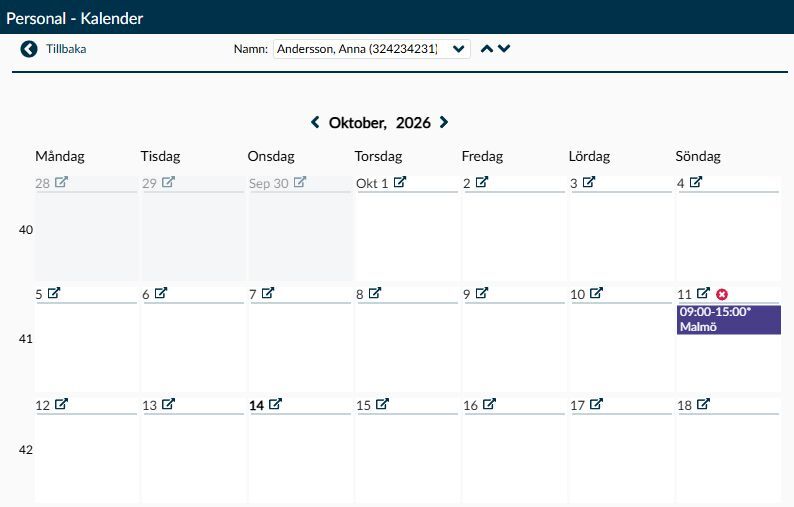The image size is (794, 507).
Task: Click the Personal - Kalender title
Action: coord(74,18)
